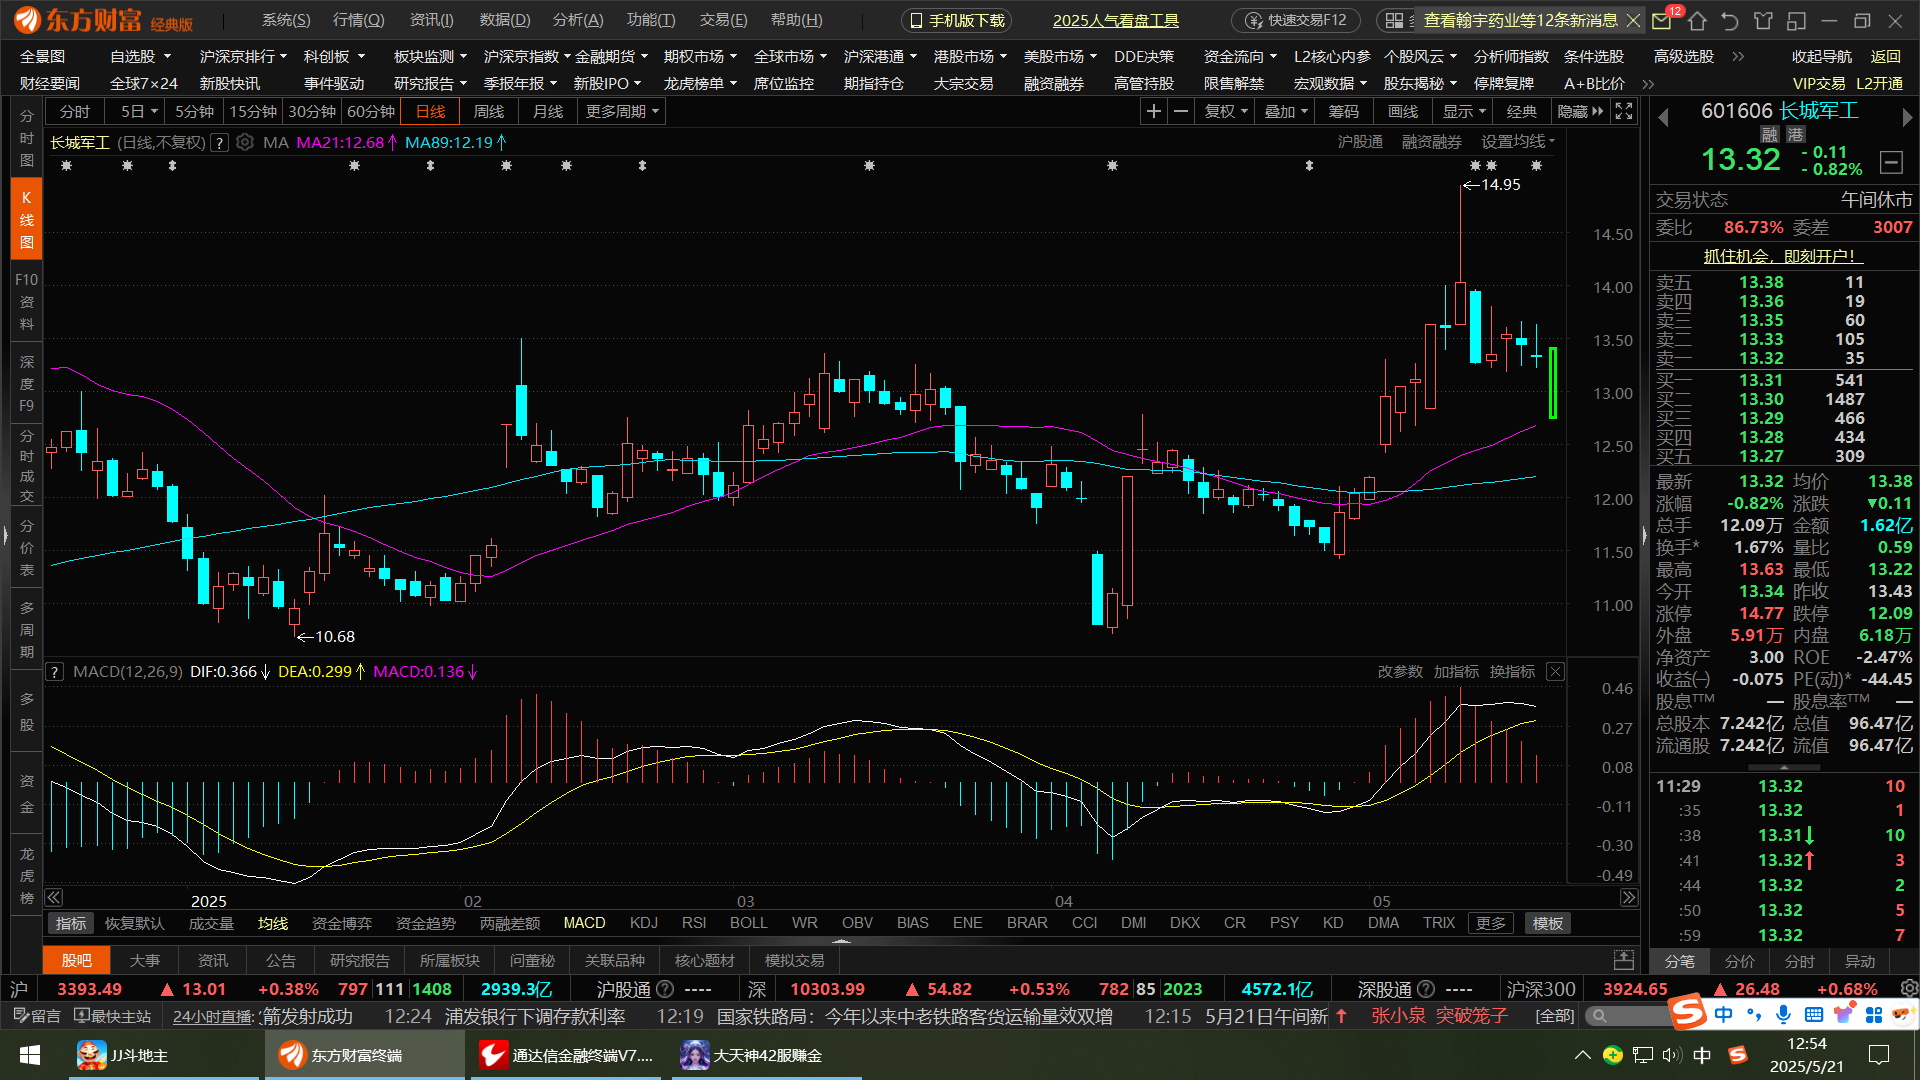The image size is (1920, 1080).
Task: Open K-line settings gear icon
Action: (245, 143)
